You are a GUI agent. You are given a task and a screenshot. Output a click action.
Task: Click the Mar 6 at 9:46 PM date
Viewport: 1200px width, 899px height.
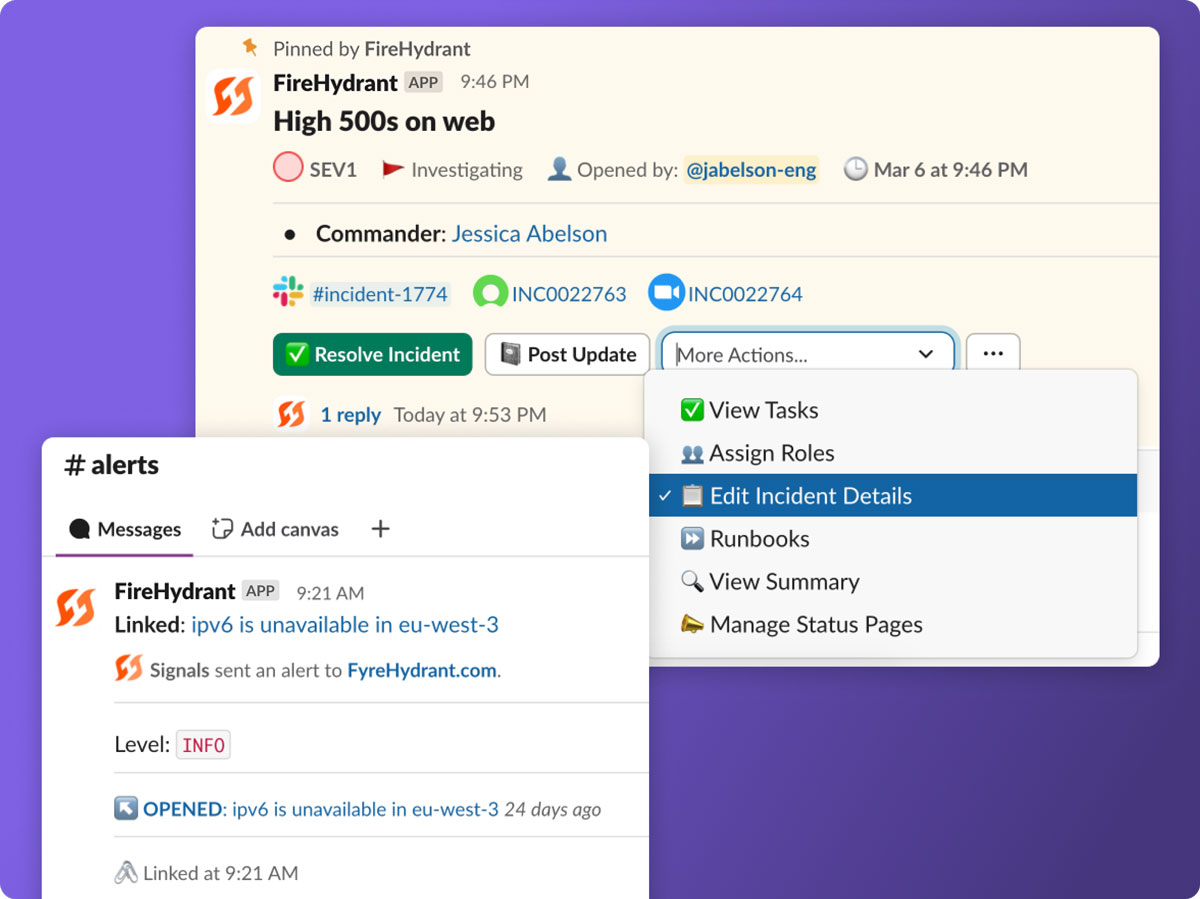pos(951,170)
